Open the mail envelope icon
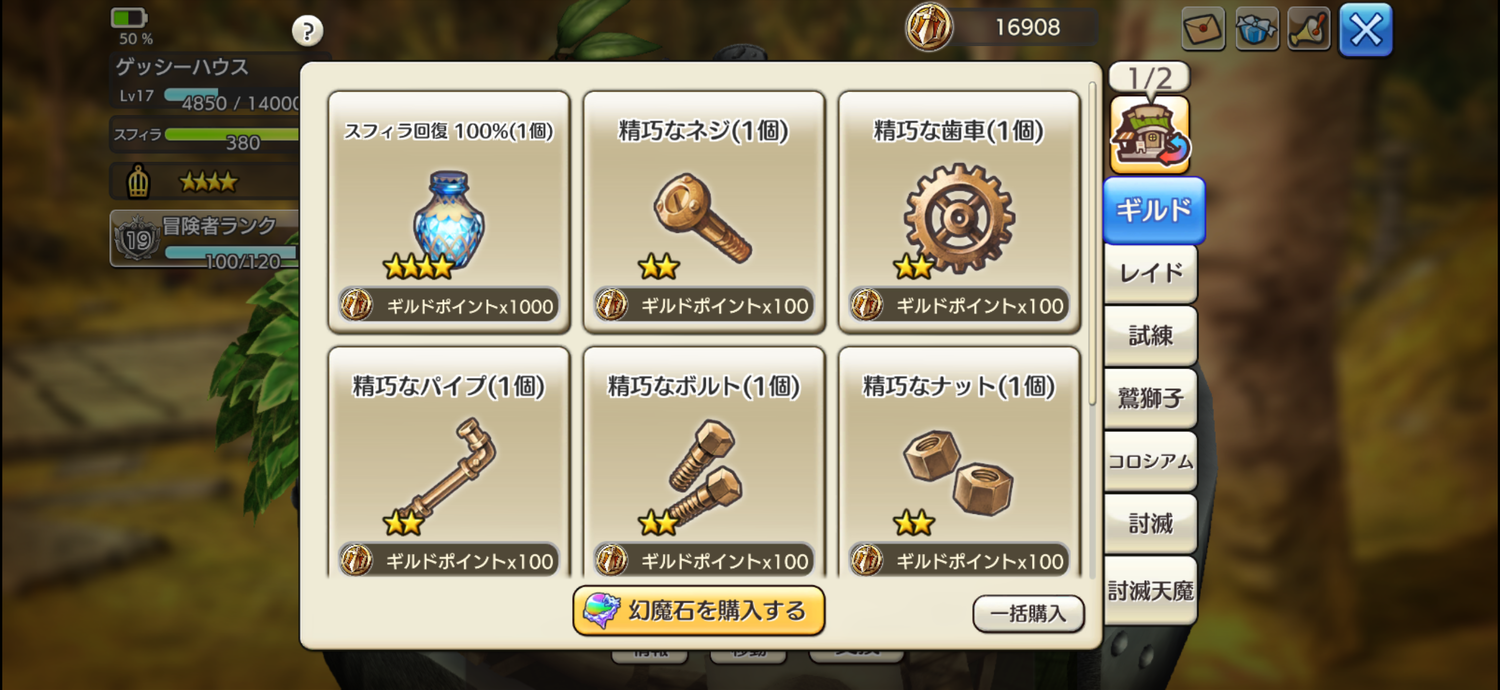 pyautogui.click(x=1203, y=29)
